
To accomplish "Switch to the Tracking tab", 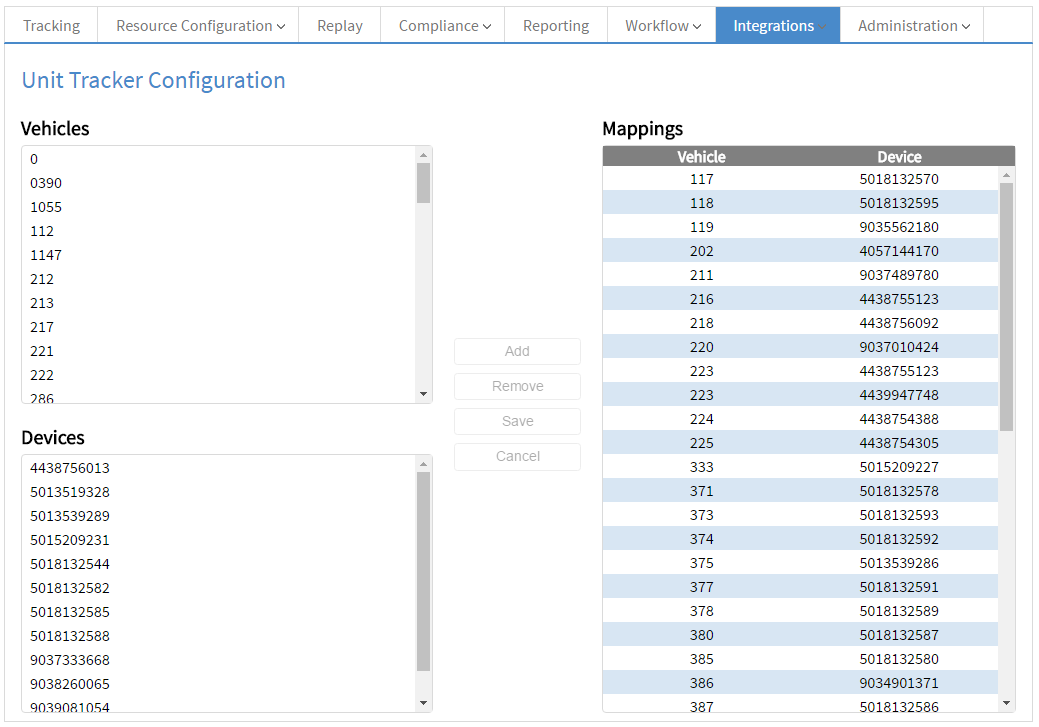I will (x=50, y=26).
